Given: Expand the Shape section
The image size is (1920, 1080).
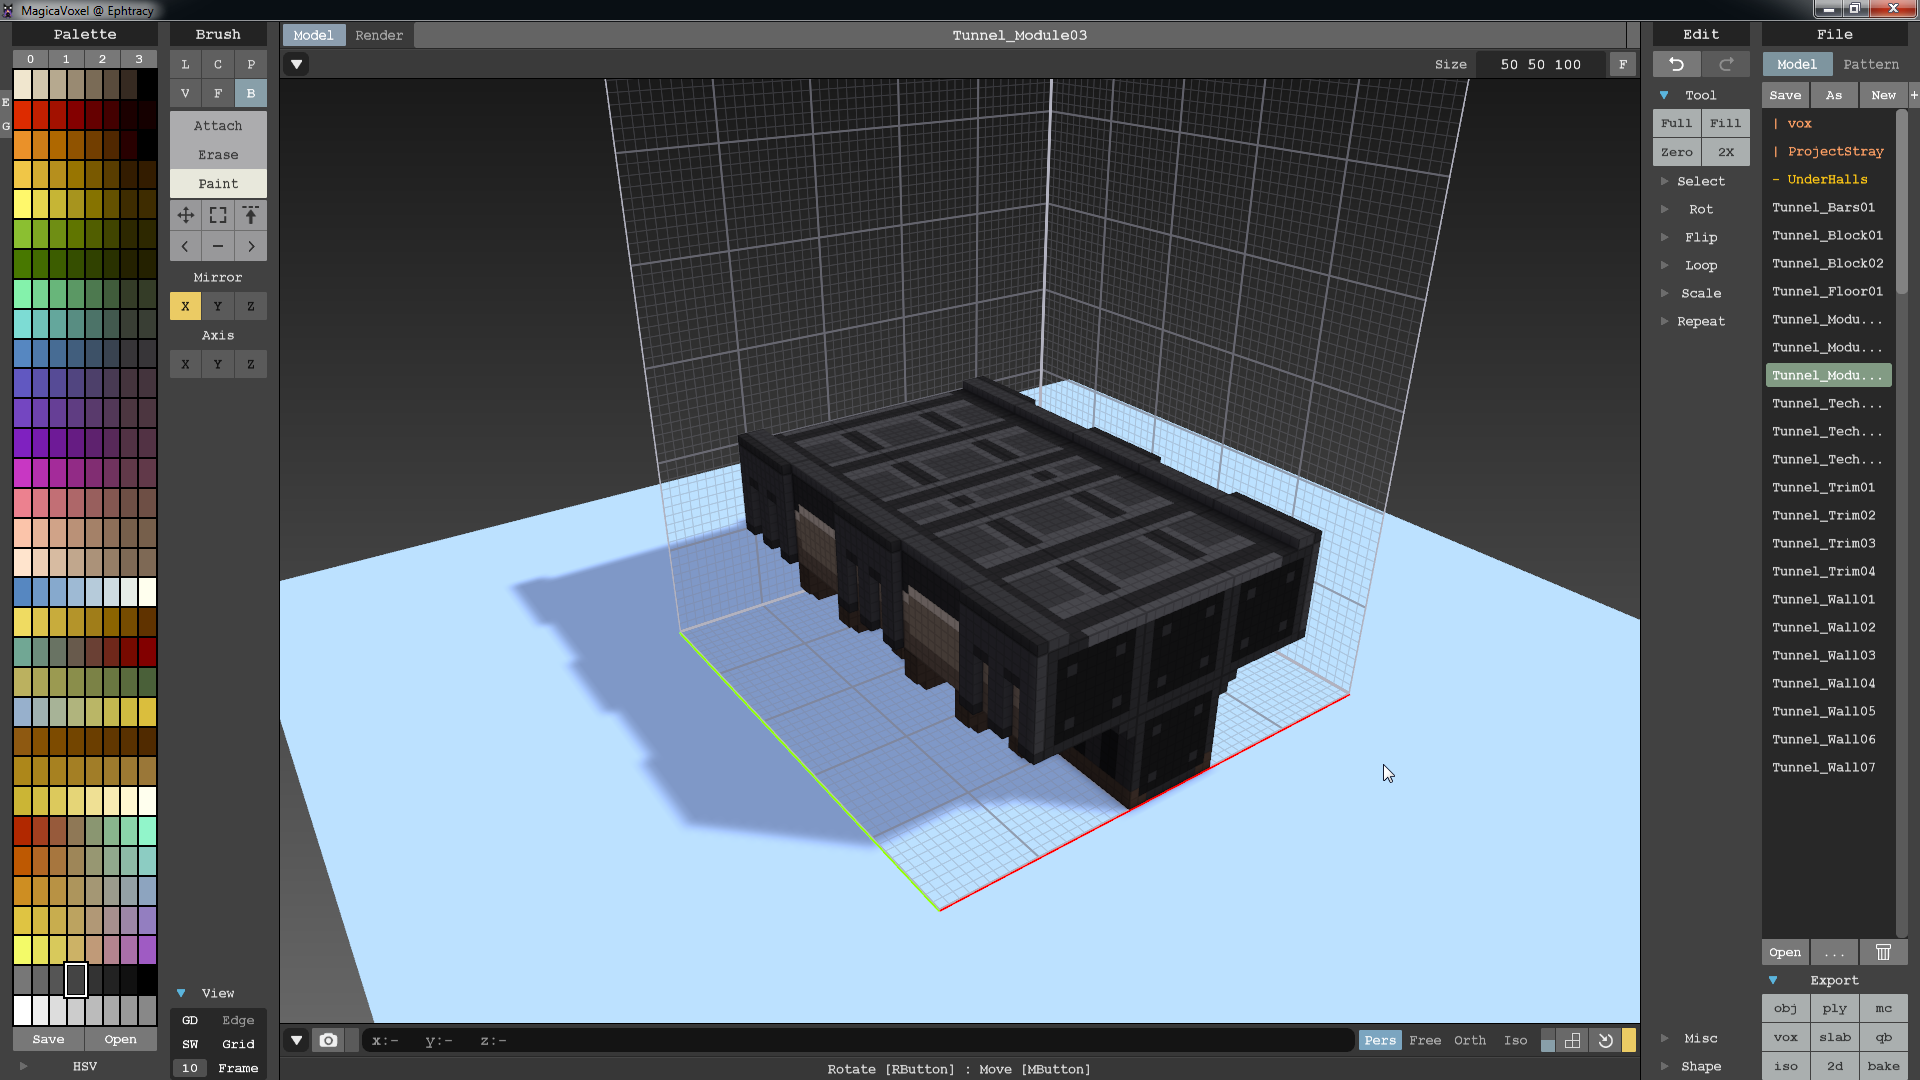Looking at the screenshot, I should [x=1664, y=1066].
